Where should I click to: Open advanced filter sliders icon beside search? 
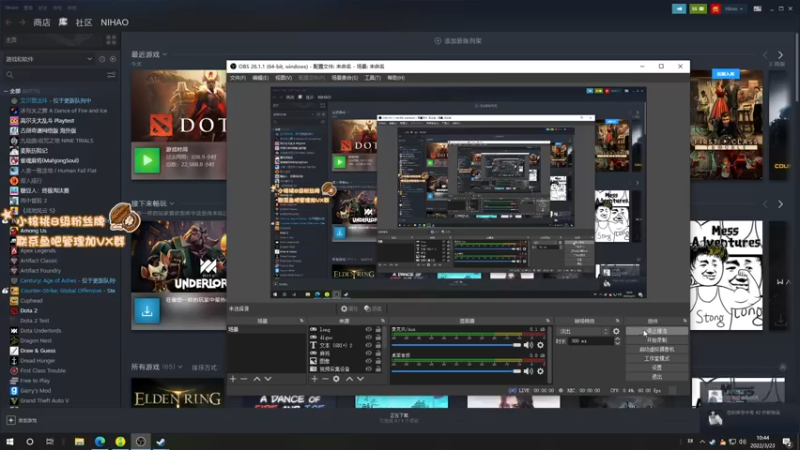[x=111, y=75]
